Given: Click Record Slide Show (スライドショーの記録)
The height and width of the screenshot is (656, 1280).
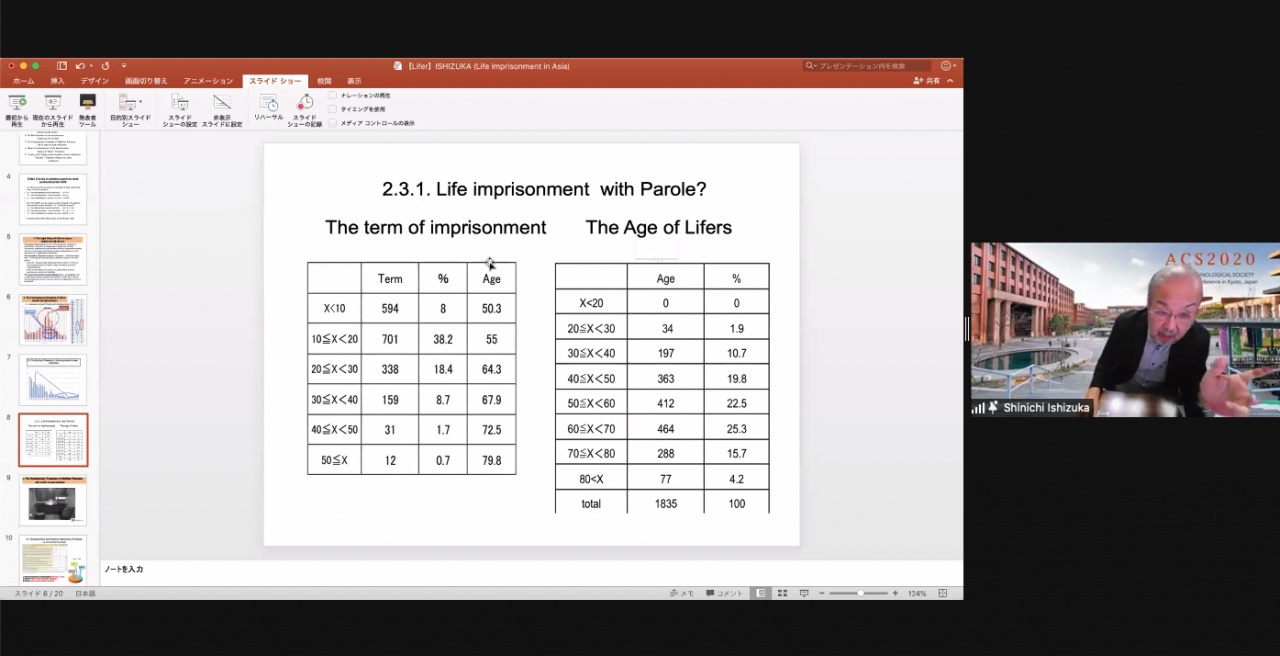Looking at the screenshot, I should [x=305, y=108].
